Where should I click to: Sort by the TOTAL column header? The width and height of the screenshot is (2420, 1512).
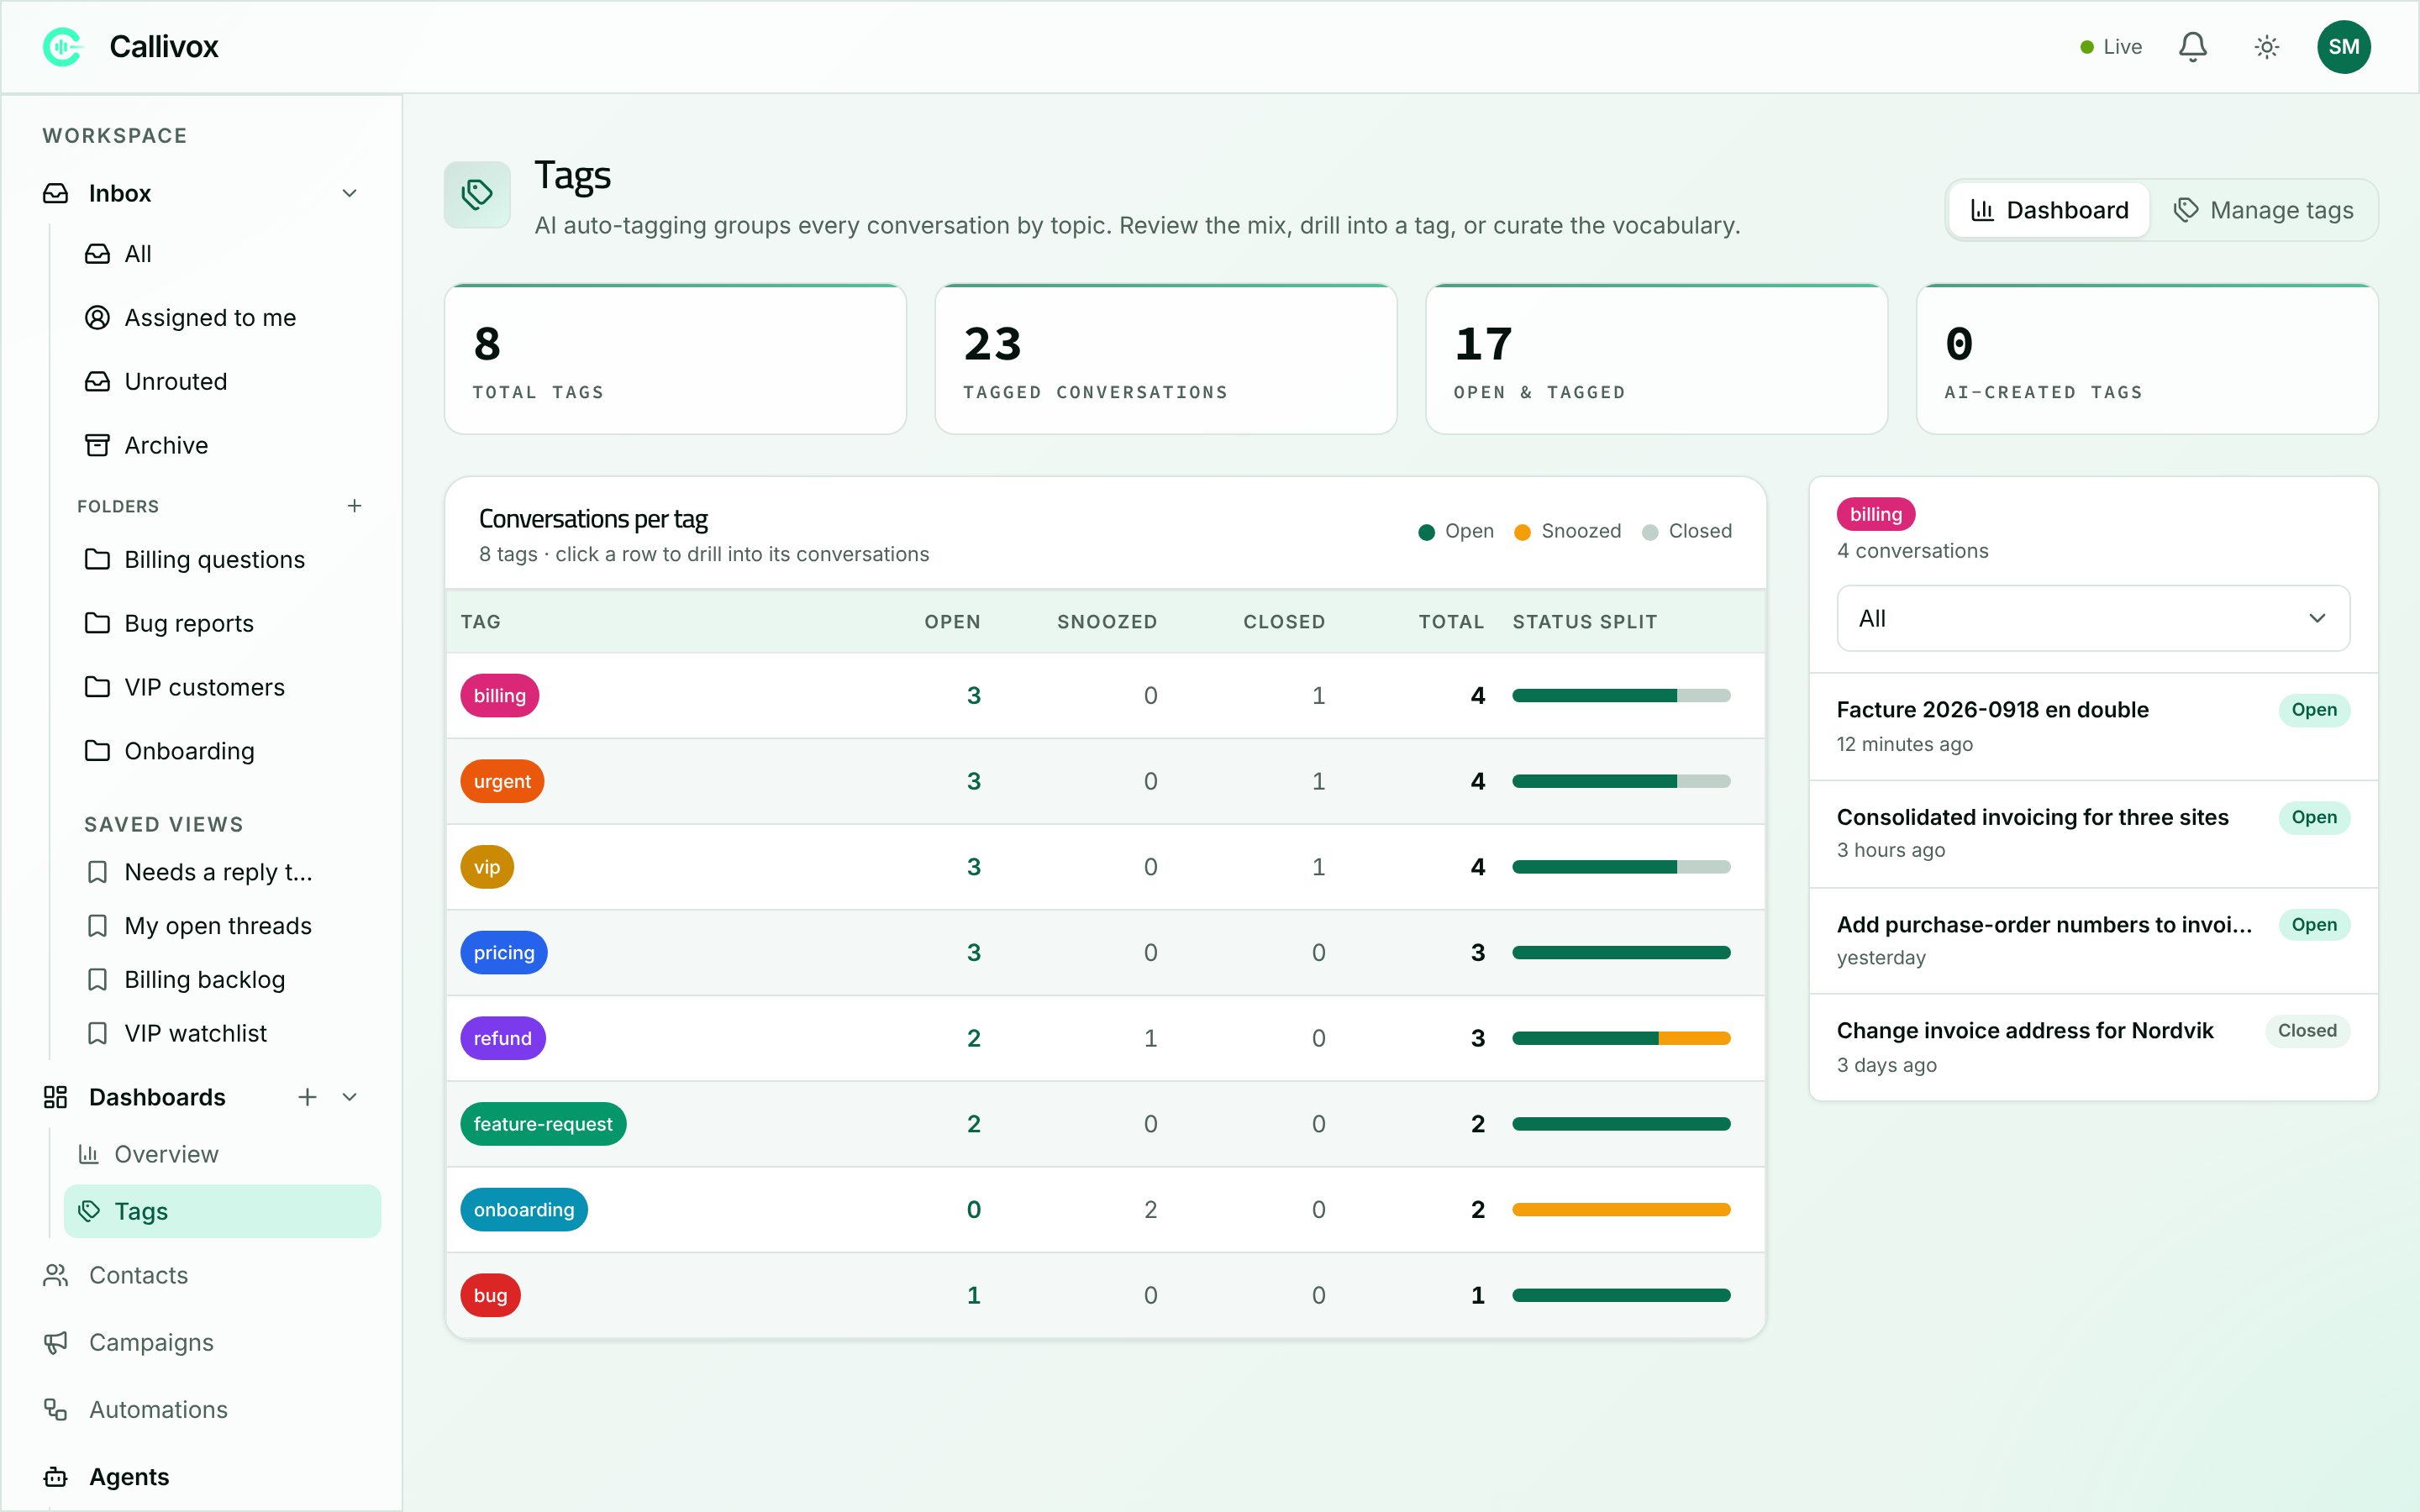[1451, 622]
